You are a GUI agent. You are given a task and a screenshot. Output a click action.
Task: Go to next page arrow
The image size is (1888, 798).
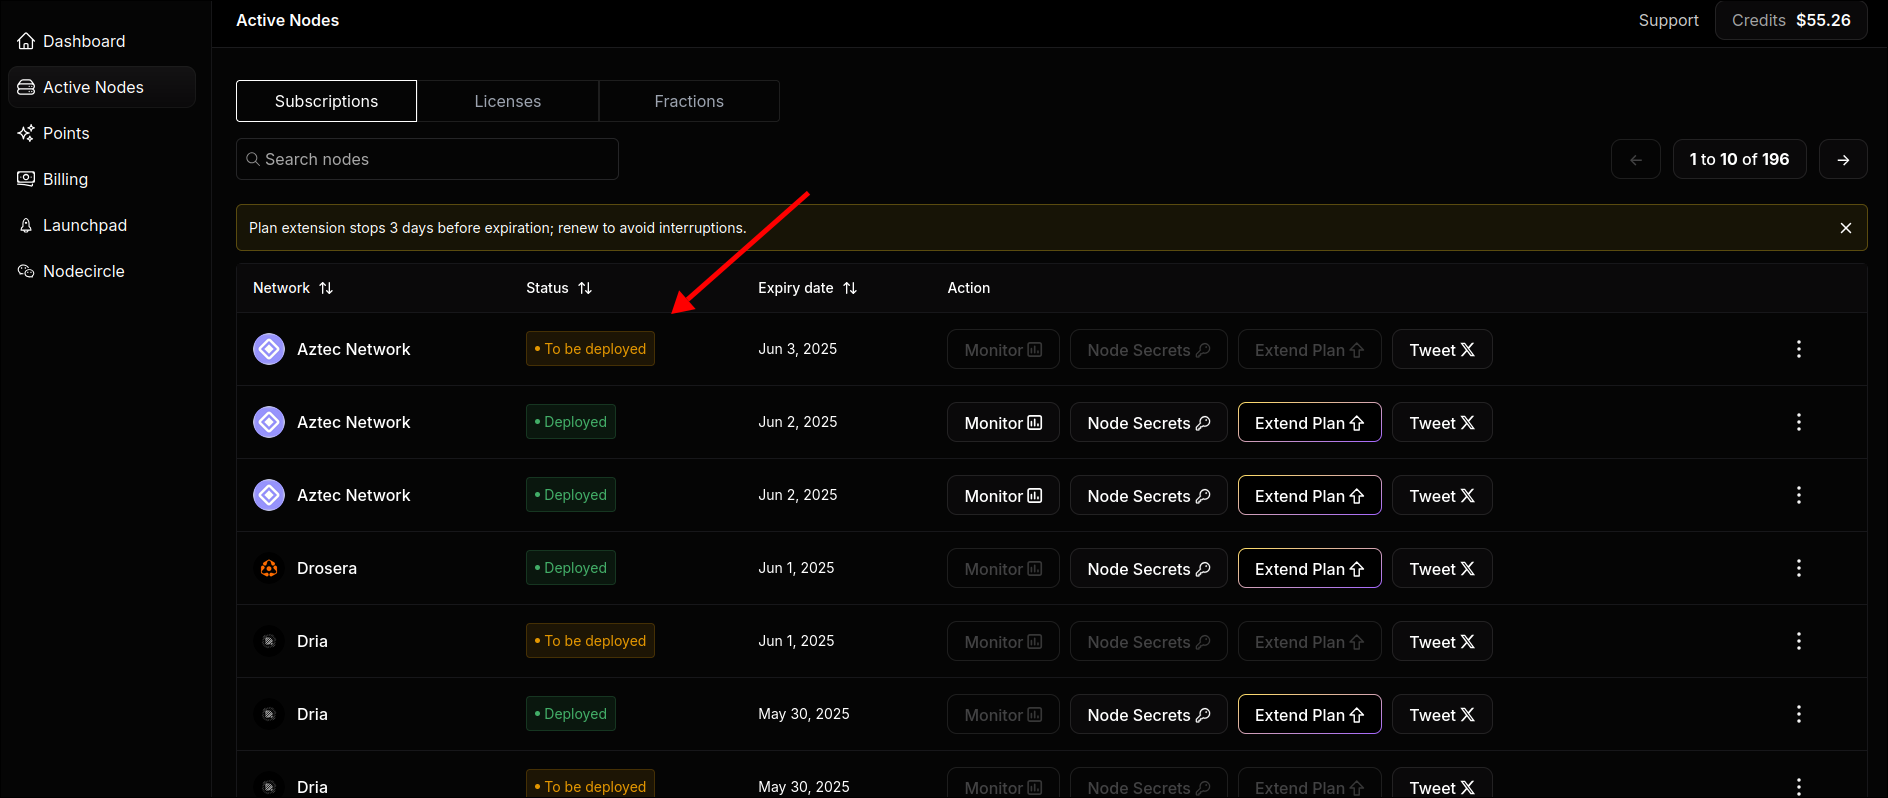1843,159
